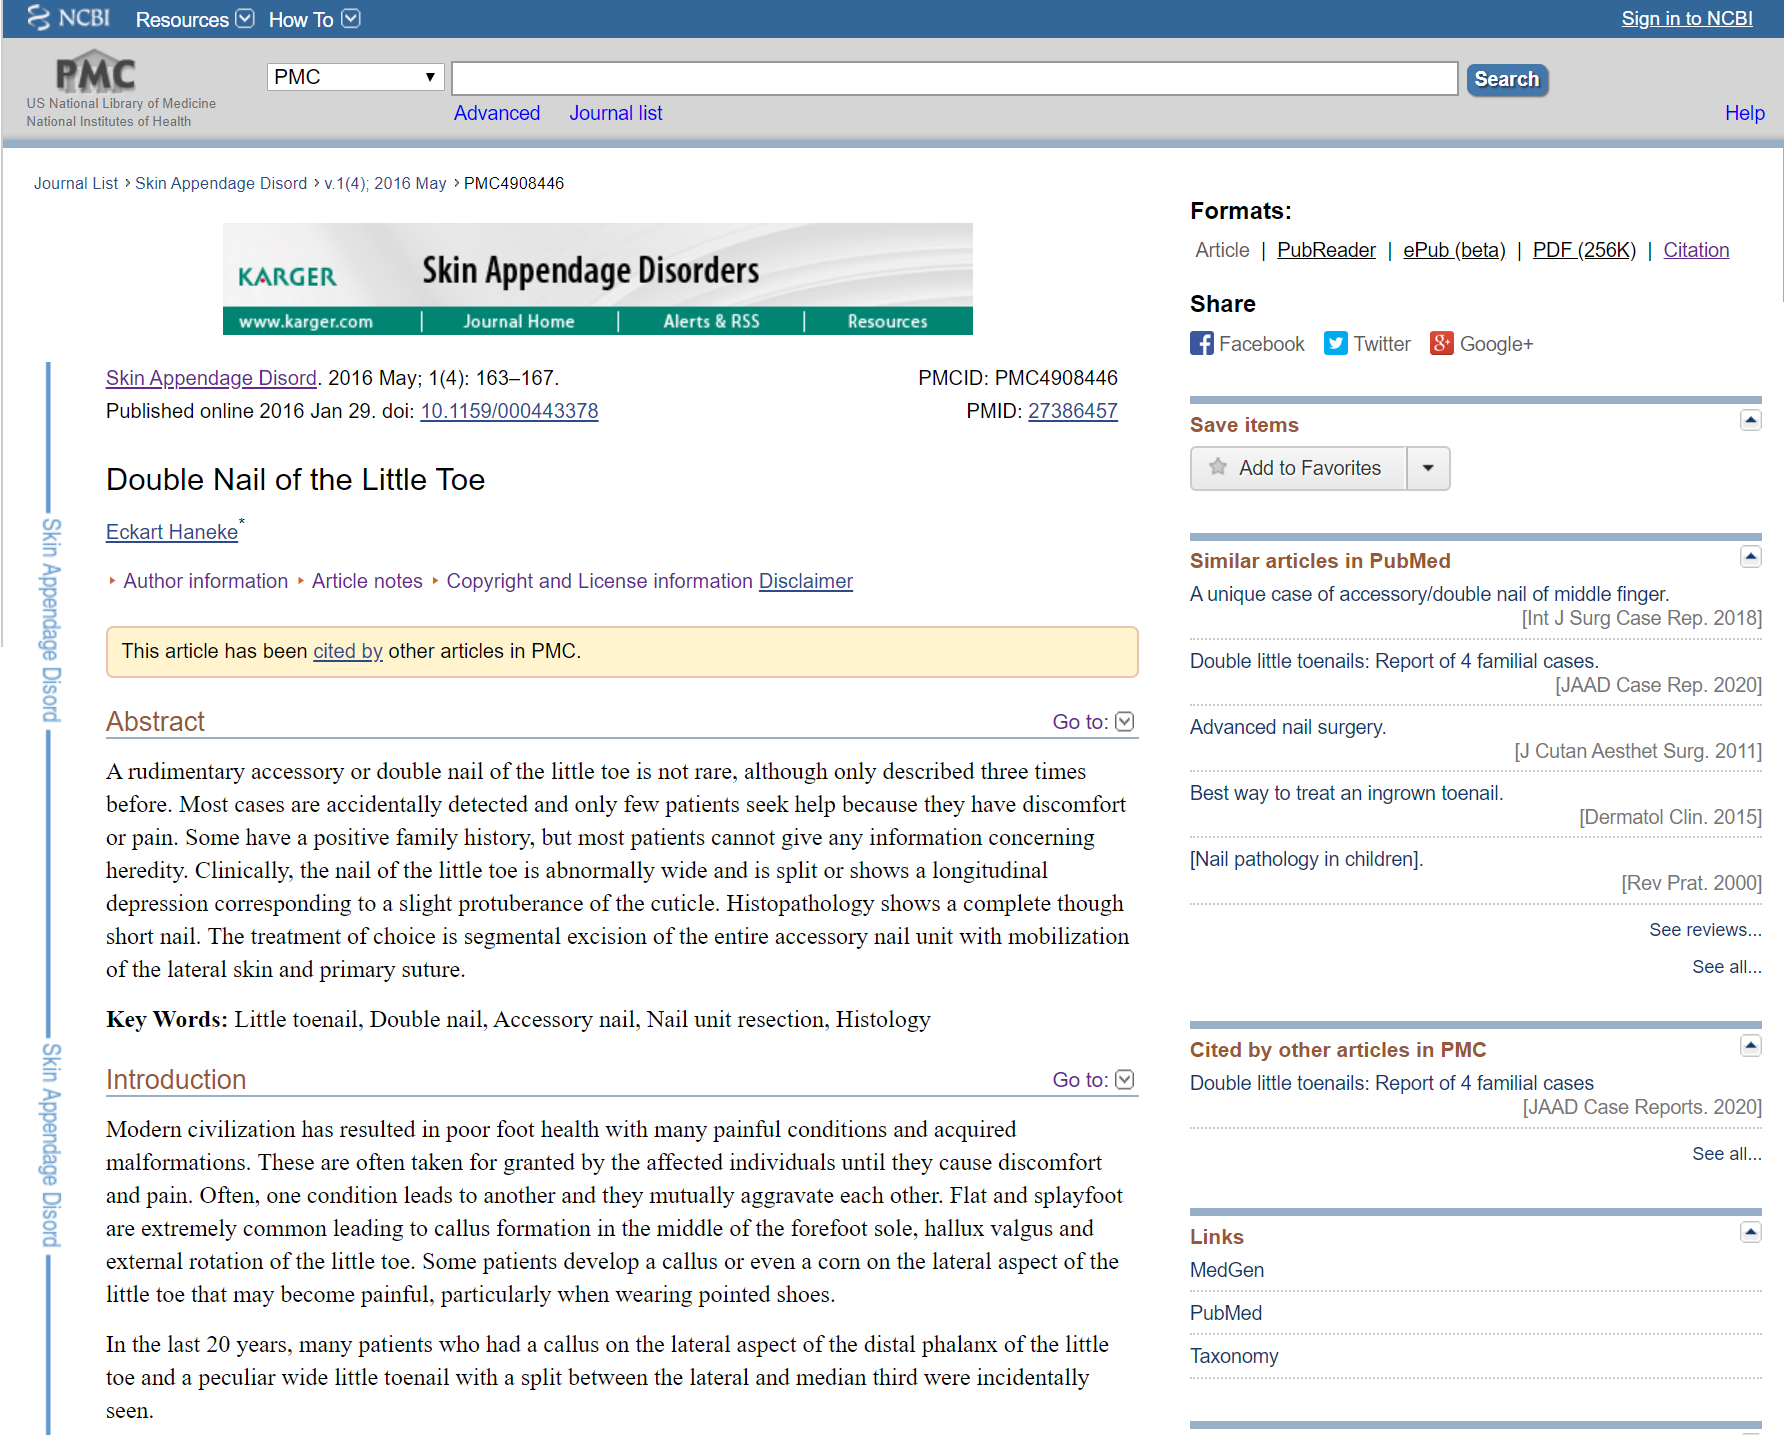Open the Disclaimer link
Image resolution: width=1784 pixels, height=1447 pixels.
(806, 581)
